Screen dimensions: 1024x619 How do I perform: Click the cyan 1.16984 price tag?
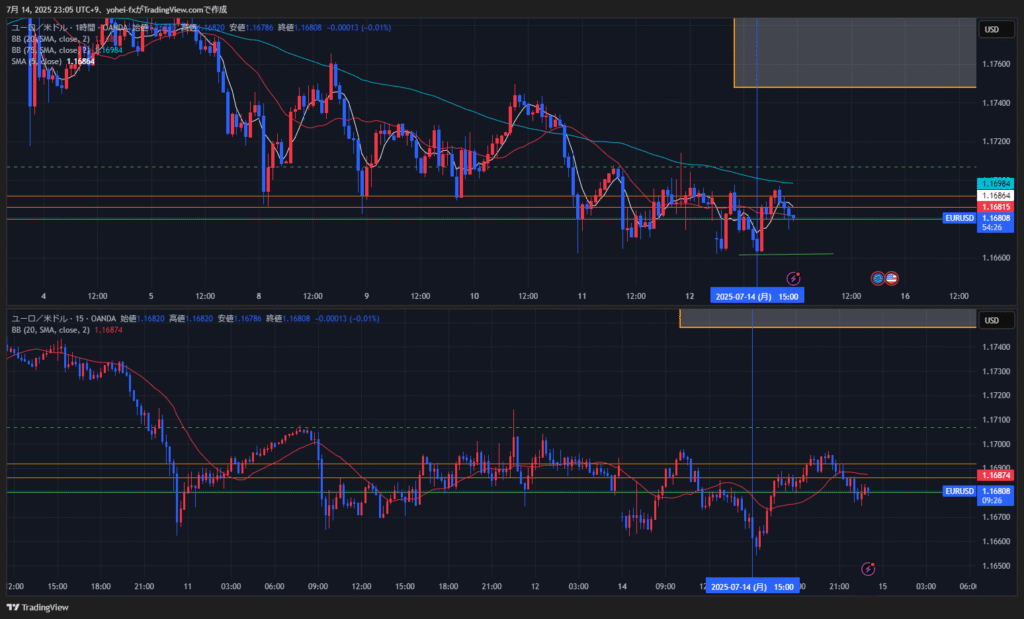point(994,184)
